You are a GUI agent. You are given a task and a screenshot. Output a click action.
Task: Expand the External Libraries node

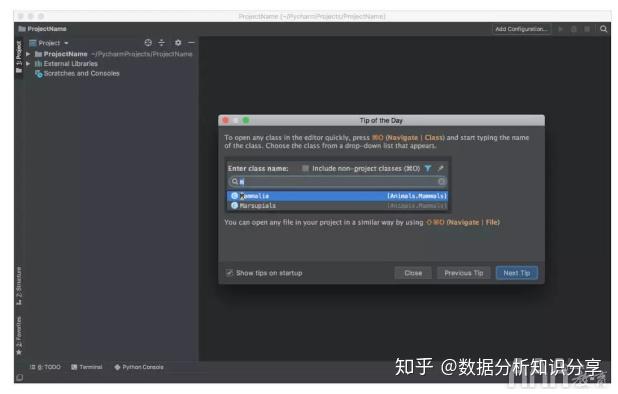(x=28, y=63)
